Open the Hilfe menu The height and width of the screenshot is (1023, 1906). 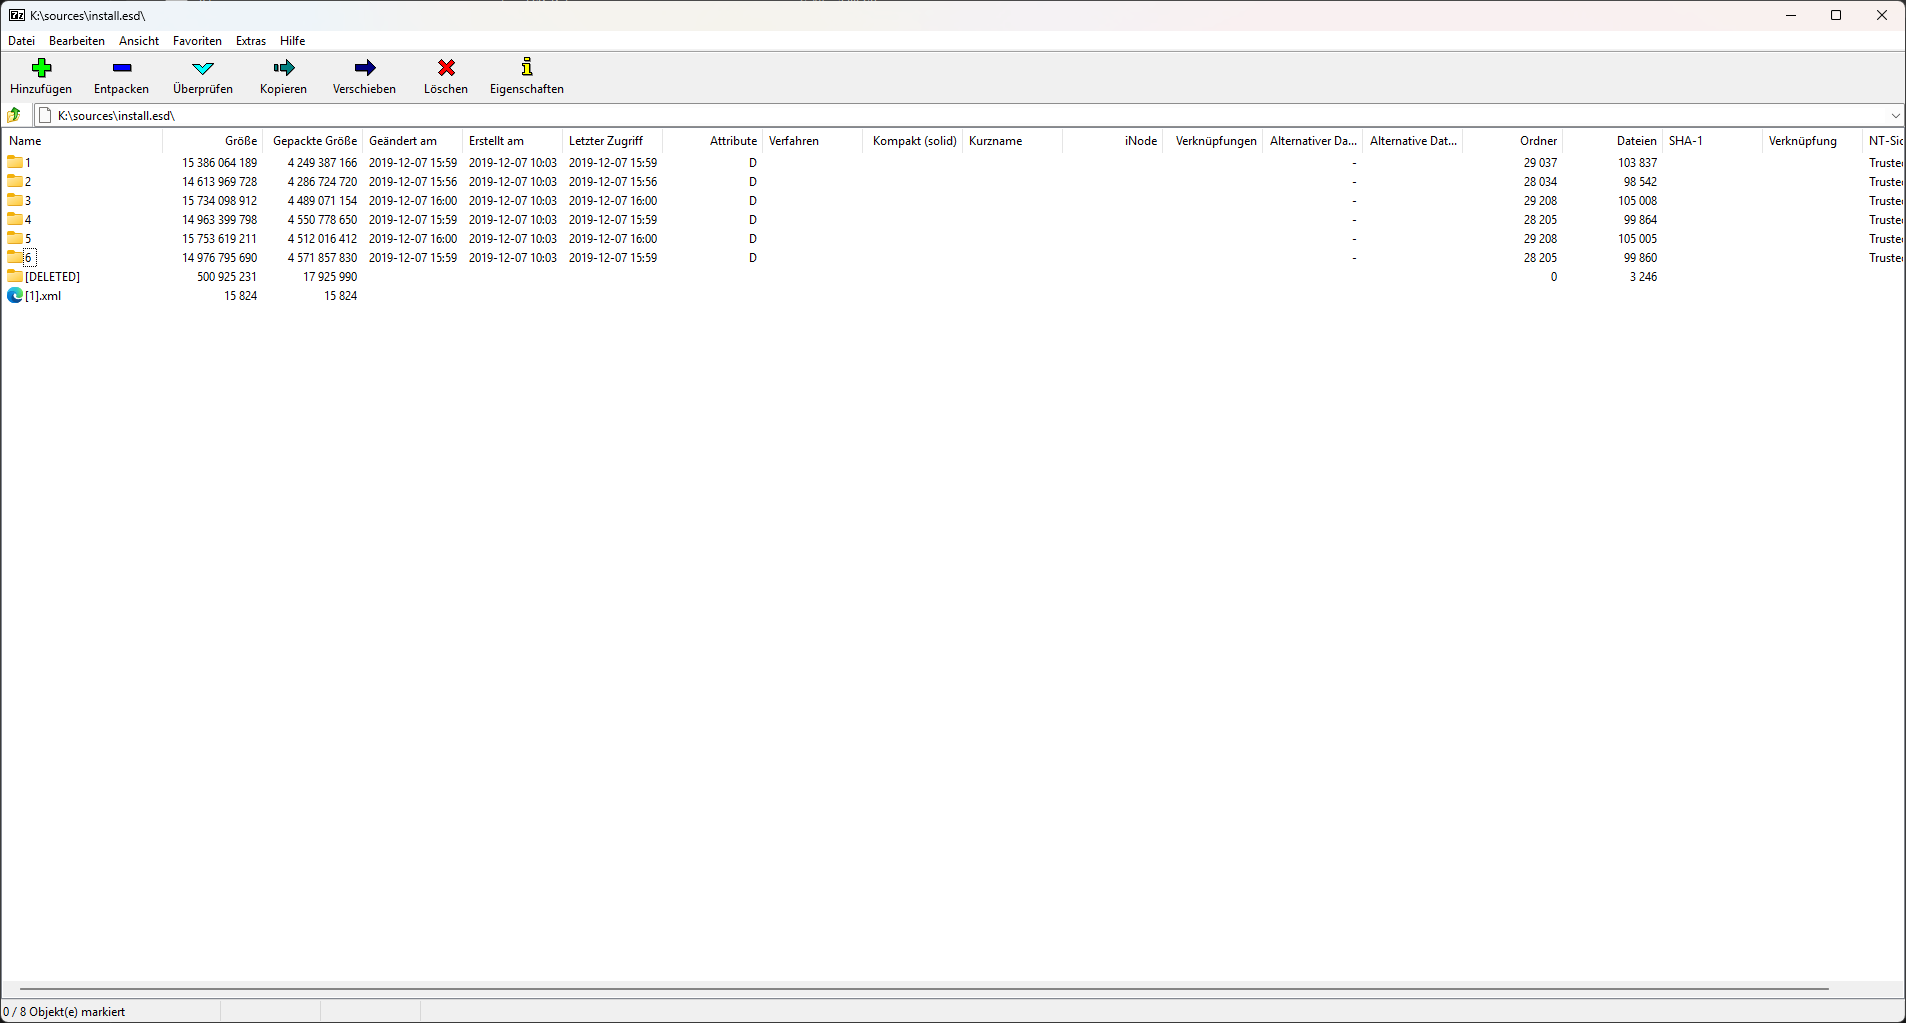click(293, 41)
